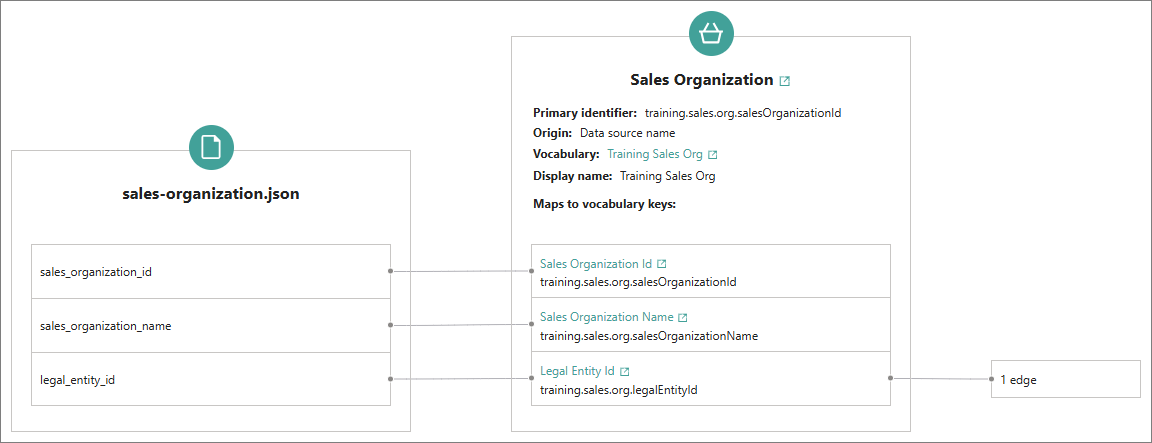Click the Display name value Training Sales Org
Screen dimensions: 1152x443
pos(668,176)
